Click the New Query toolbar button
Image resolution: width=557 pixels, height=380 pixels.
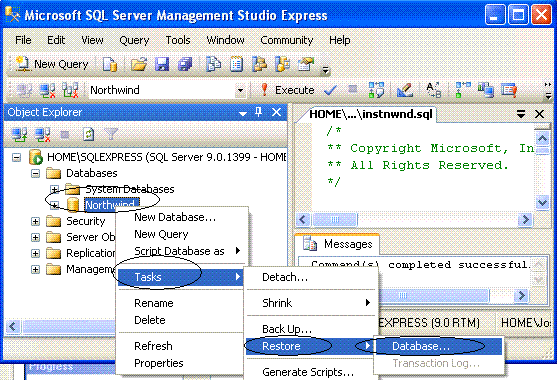click(53, 64)
